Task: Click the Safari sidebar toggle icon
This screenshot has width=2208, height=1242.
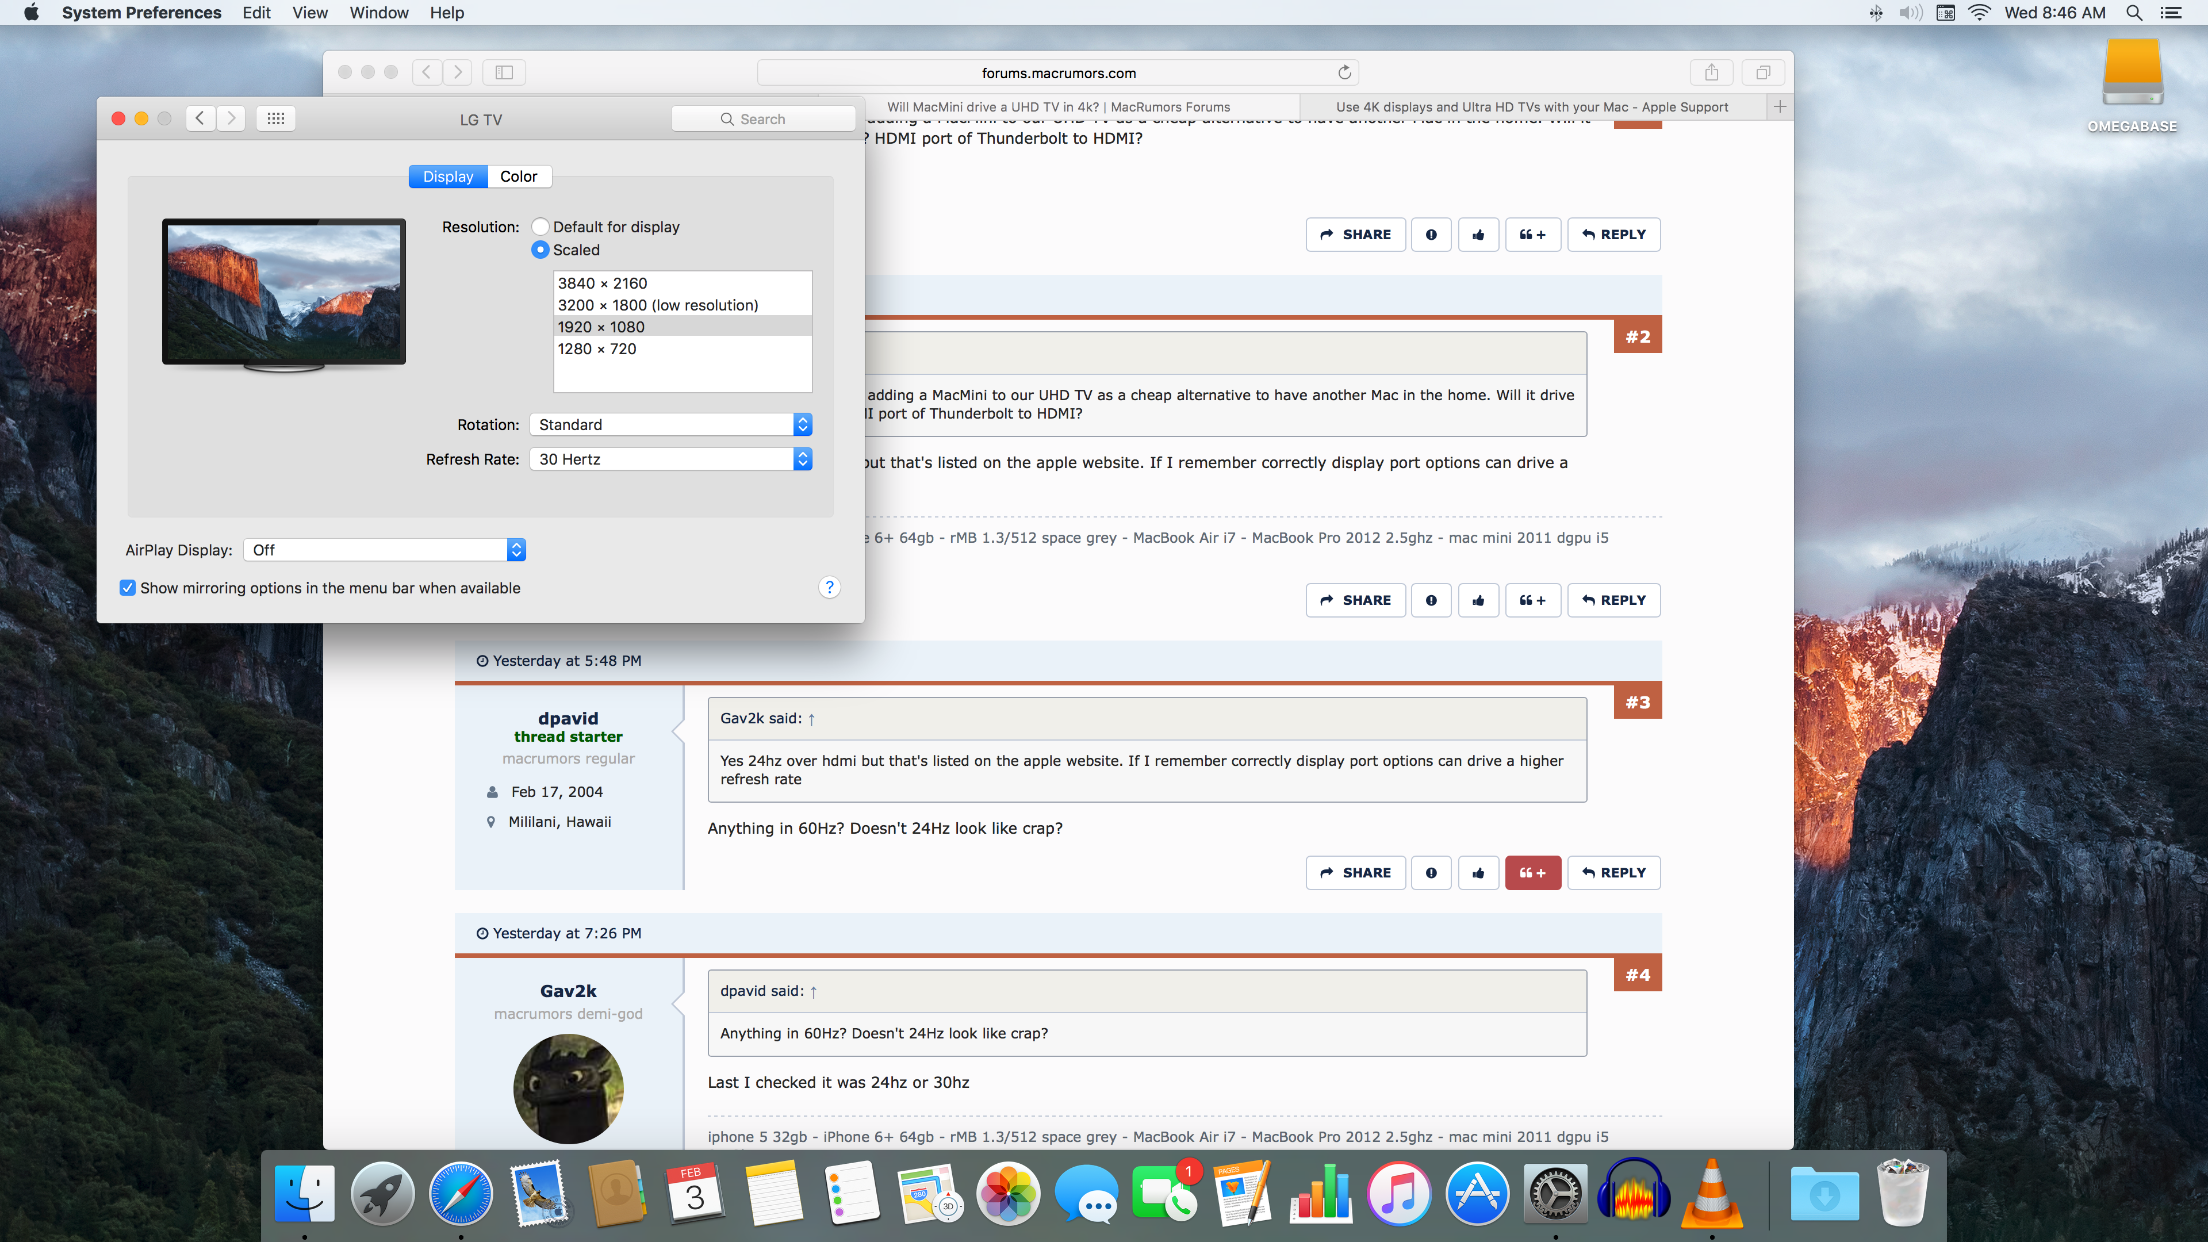Action: 505,73
